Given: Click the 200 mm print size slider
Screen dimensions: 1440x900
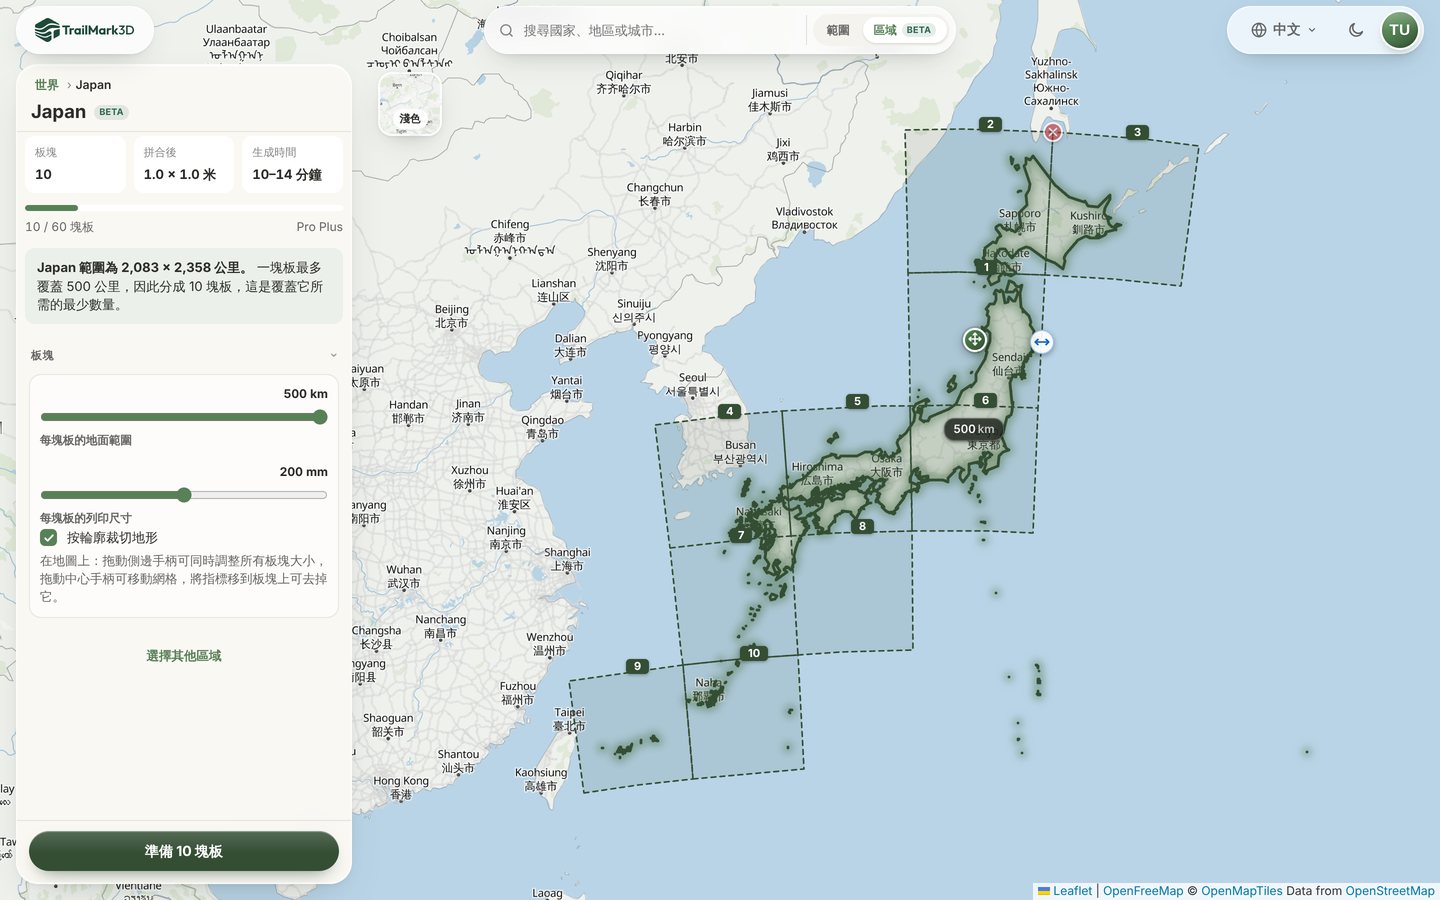Looking at the screenshot, I should tap(184, 495).
